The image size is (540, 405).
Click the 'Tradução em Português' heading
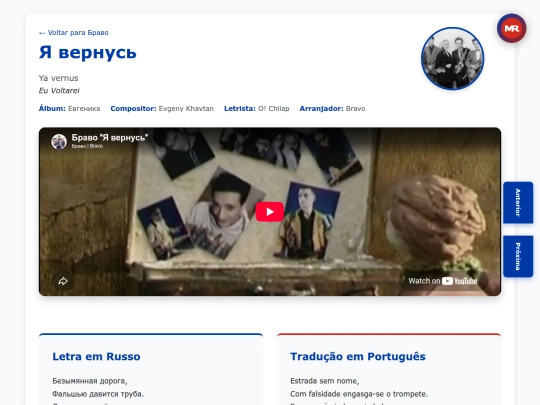click(x=358, y=356)
